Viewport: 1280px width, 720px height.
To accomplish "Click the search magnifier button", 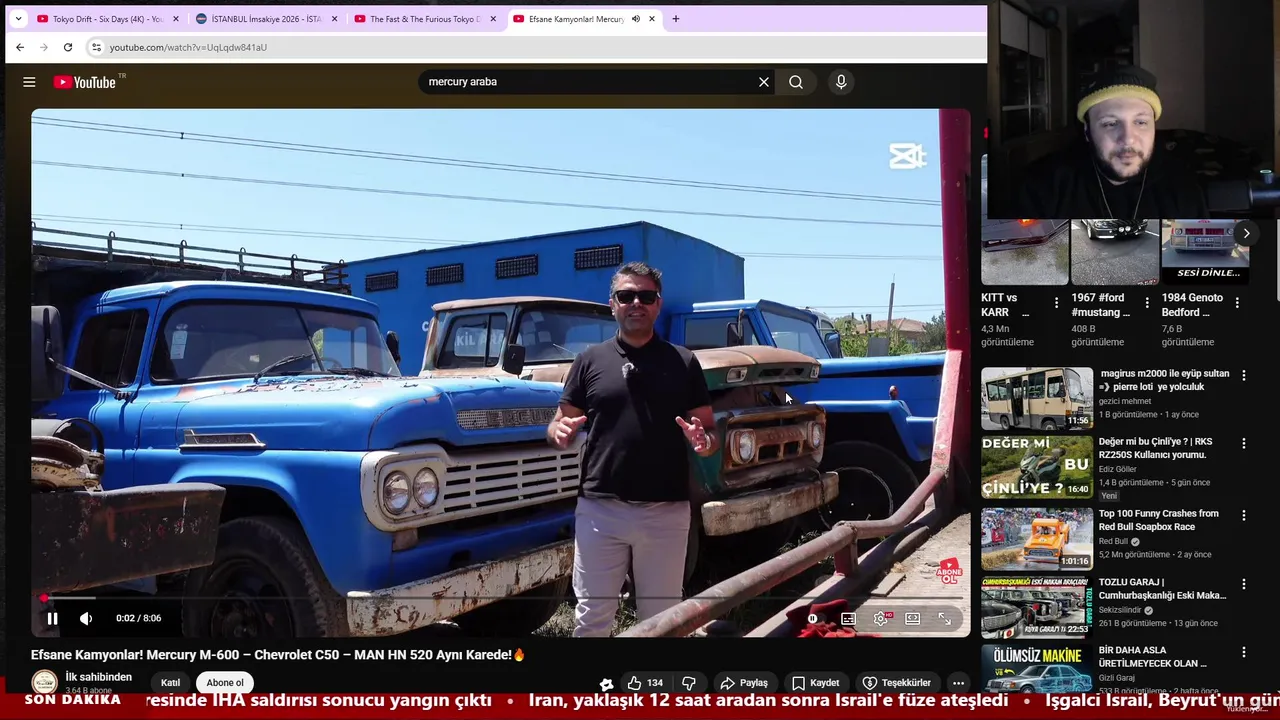I will (796, 82).
